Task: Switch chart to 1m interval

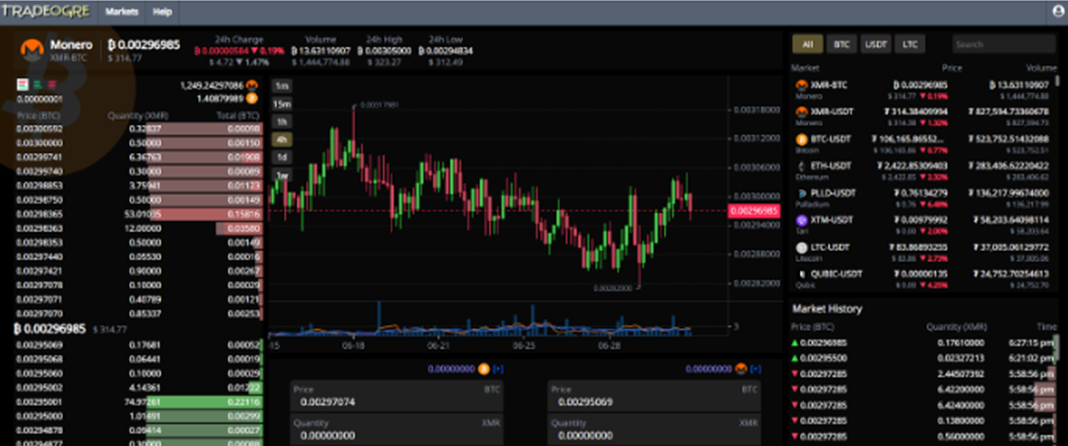Action: pyautogui.click(x=282, y=86)
